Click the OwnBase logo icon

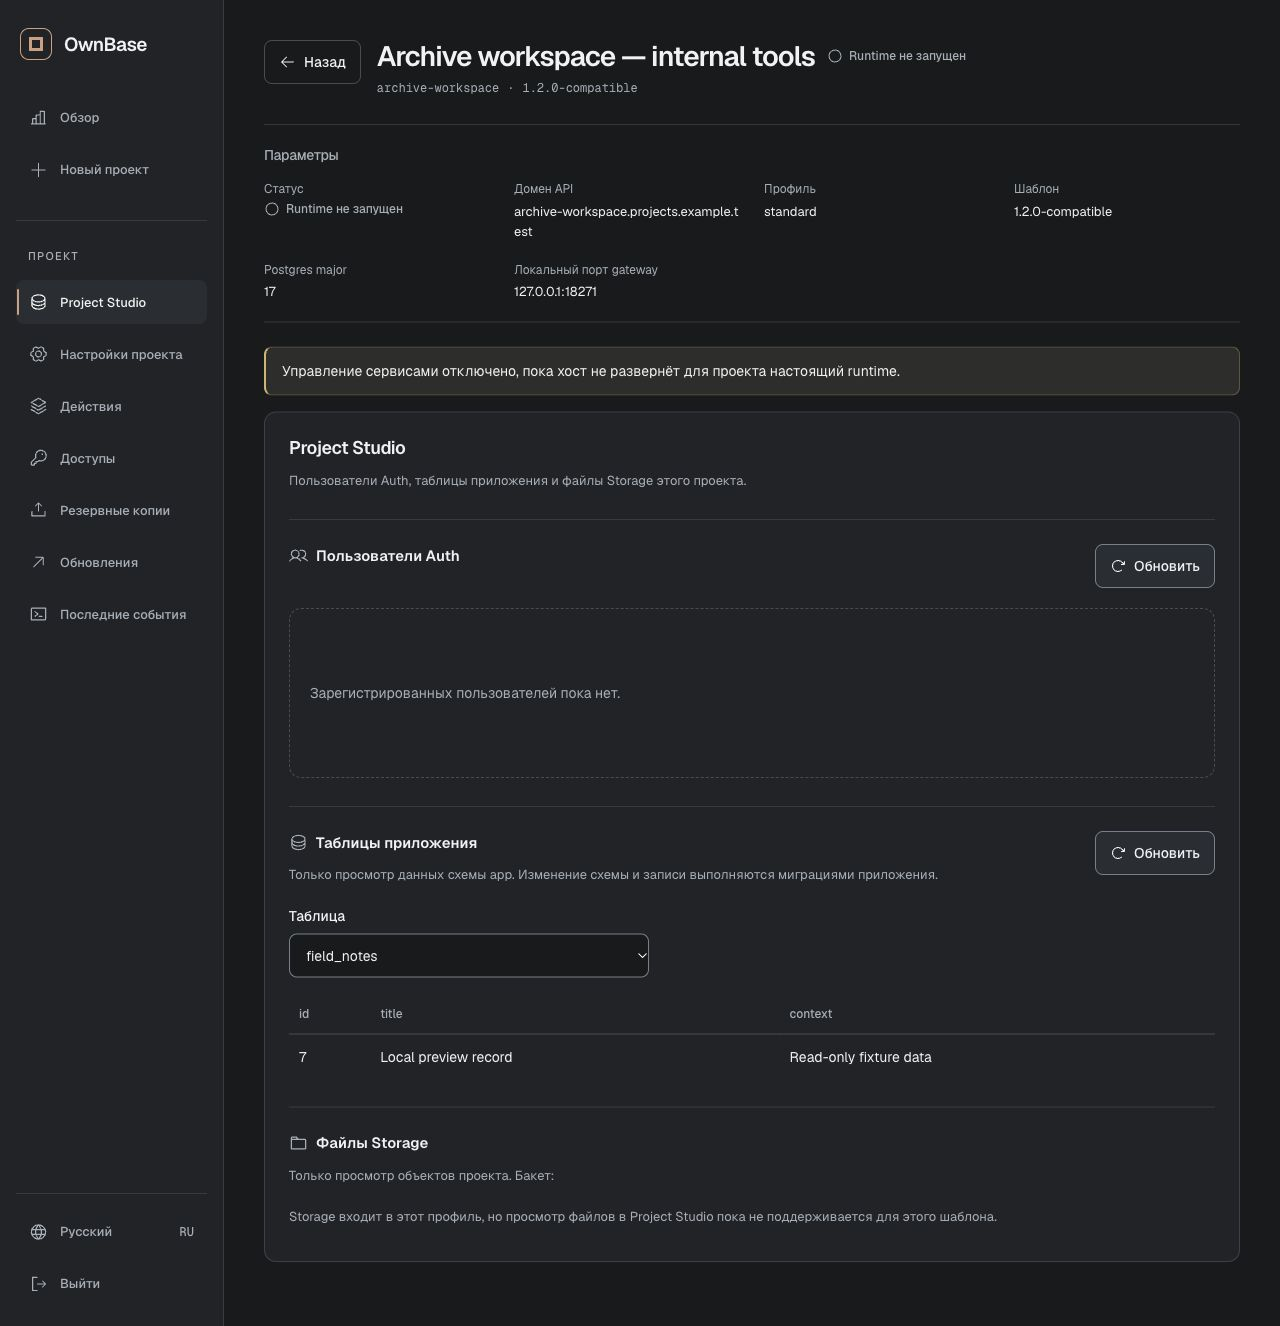(x=36, y=44)
